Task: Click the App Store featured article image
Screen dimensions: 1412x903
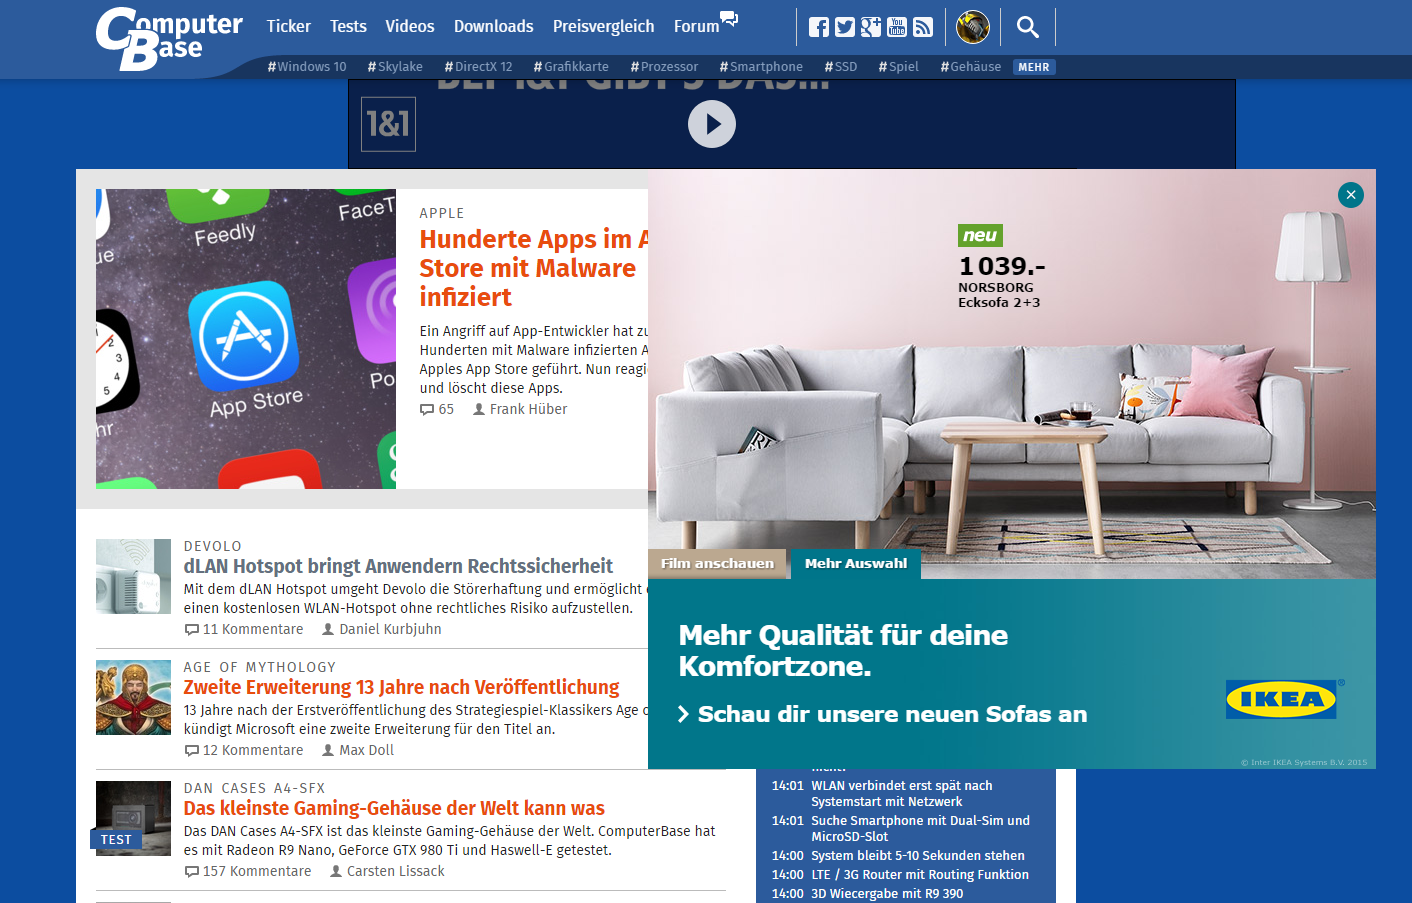Action: pos(246,339)
